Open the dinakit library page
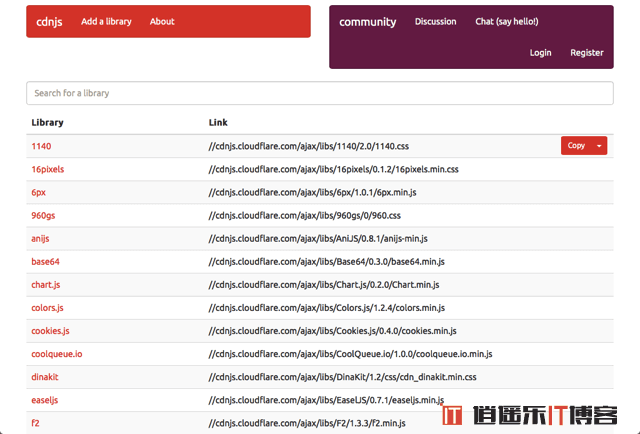 click(x=45, y=377)
